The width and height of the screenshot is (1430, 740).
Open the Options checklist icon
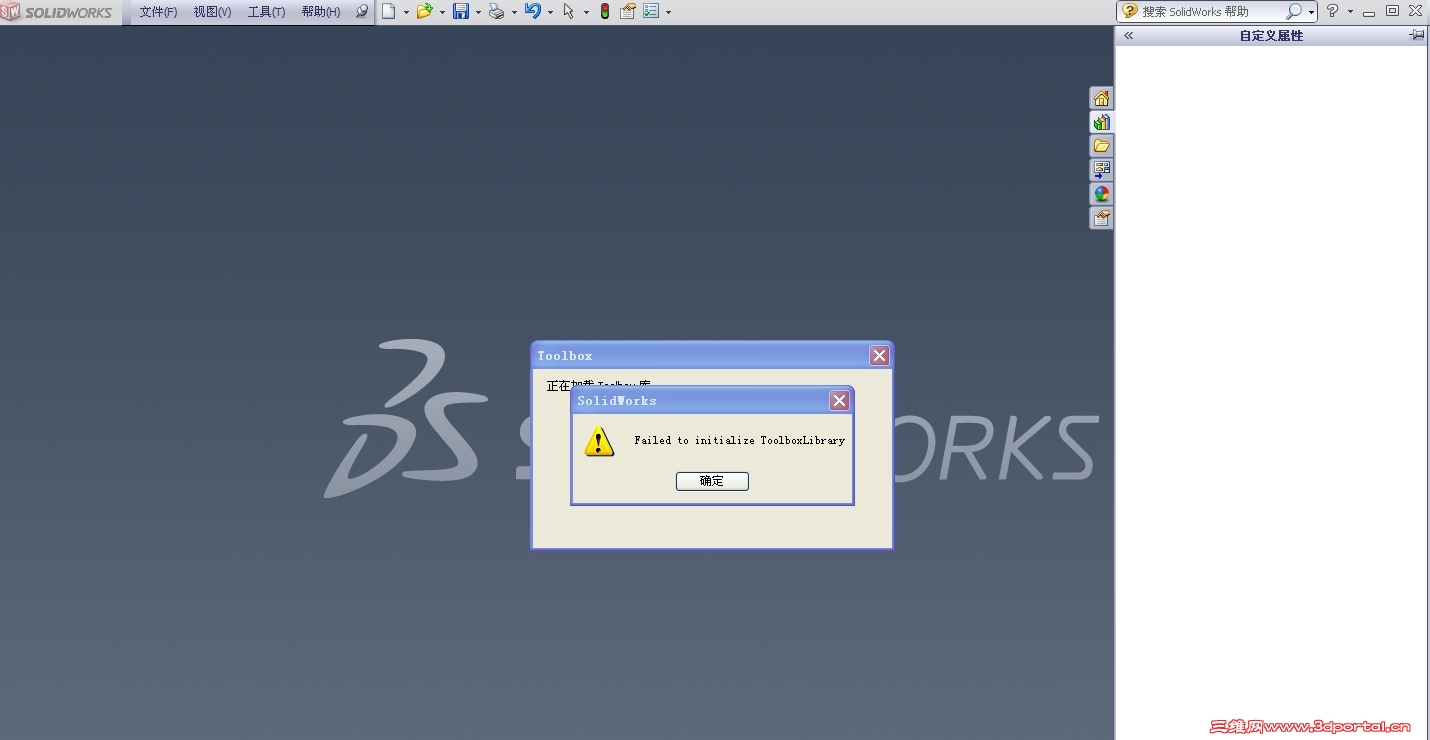(x=651, y=12)
